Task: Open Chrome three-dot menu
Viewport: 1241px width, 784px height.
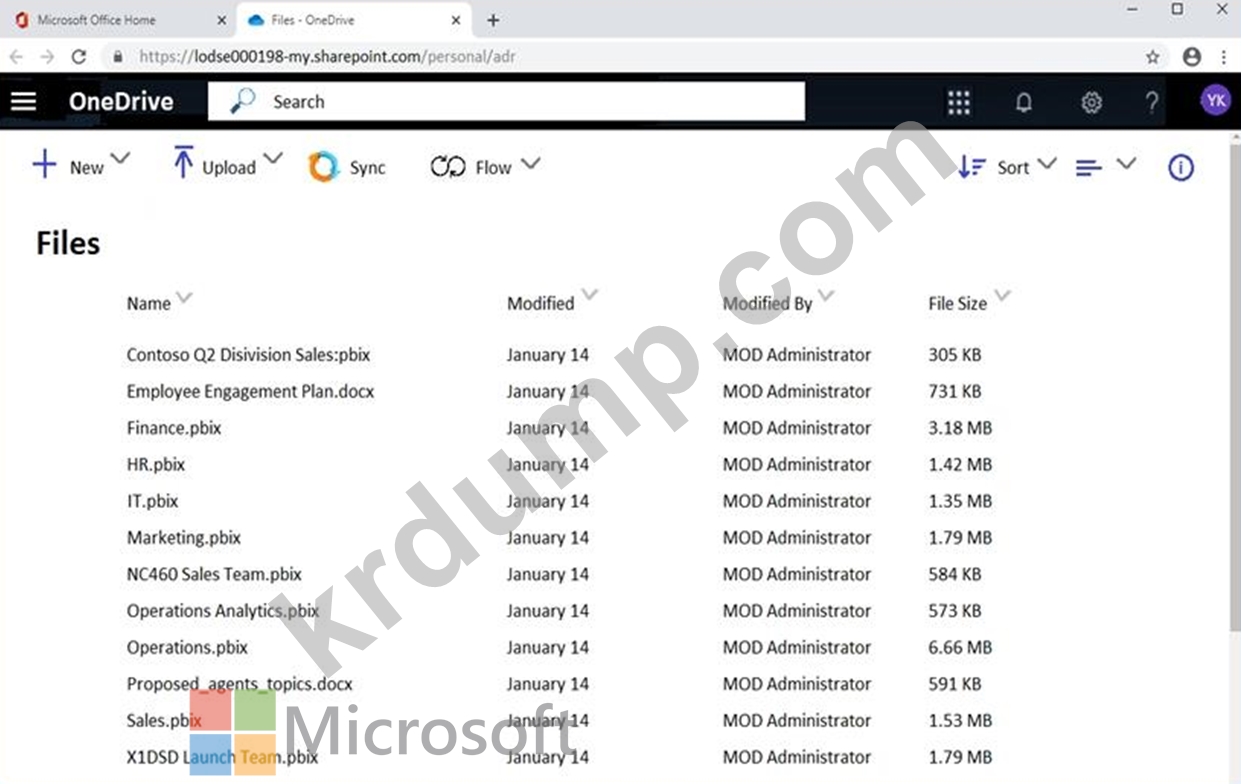Action: (1224, 57)
